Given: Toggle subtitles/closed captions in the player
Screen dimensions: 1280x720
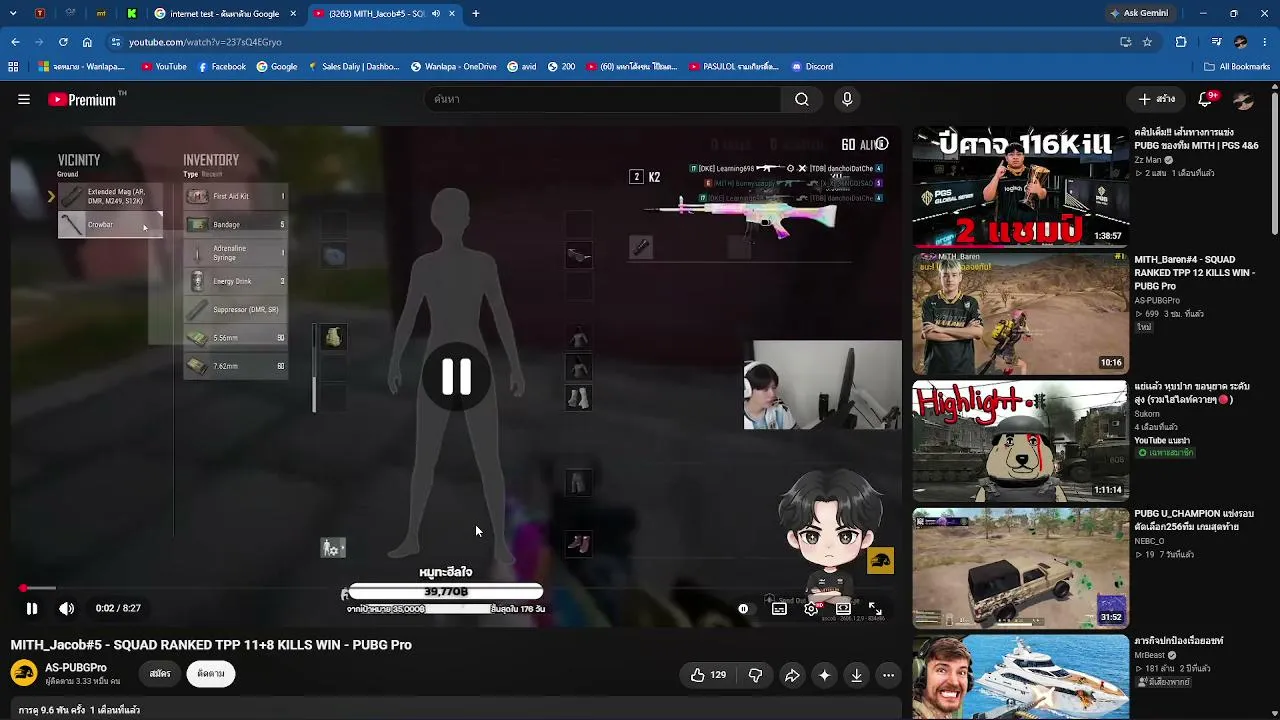Looking at the screenshot, I should coord(779,608).
